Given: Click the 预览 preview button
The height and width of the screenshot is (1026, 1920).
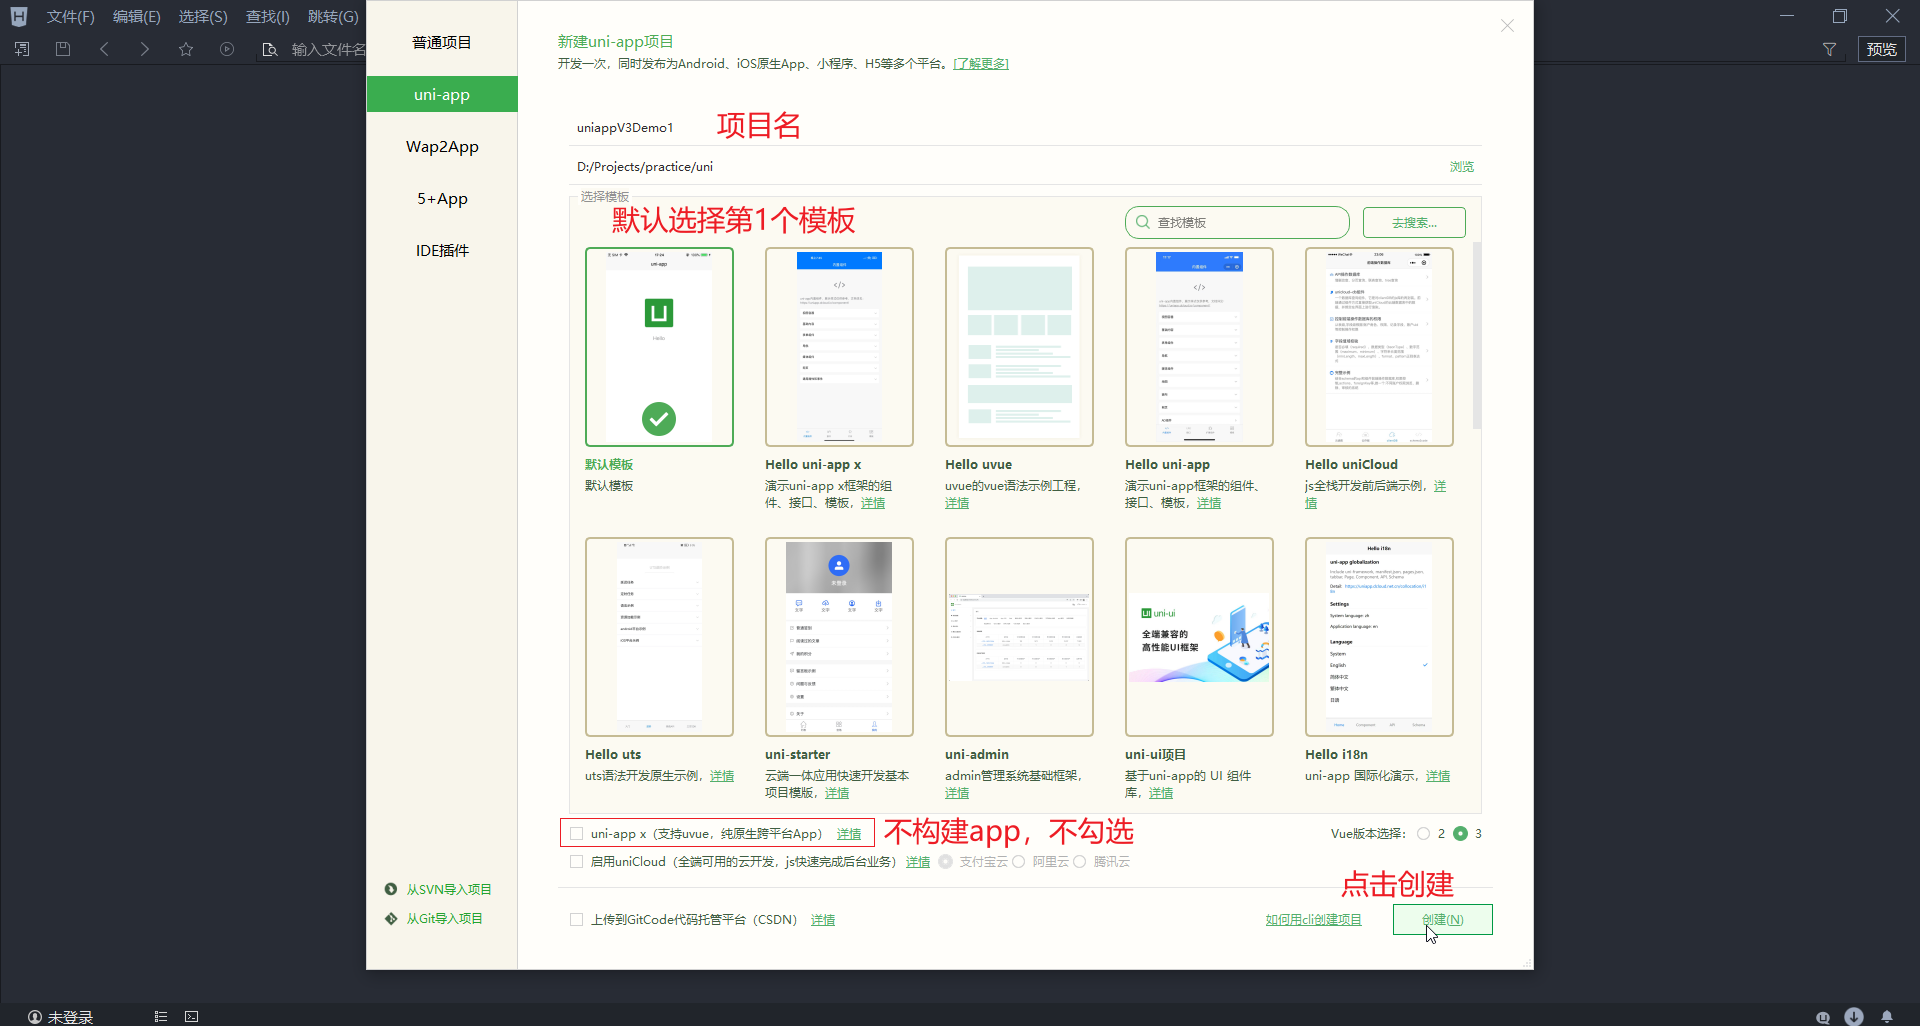Looking at the screenshot, I should pyautogui.click(x=1881, y=49).
